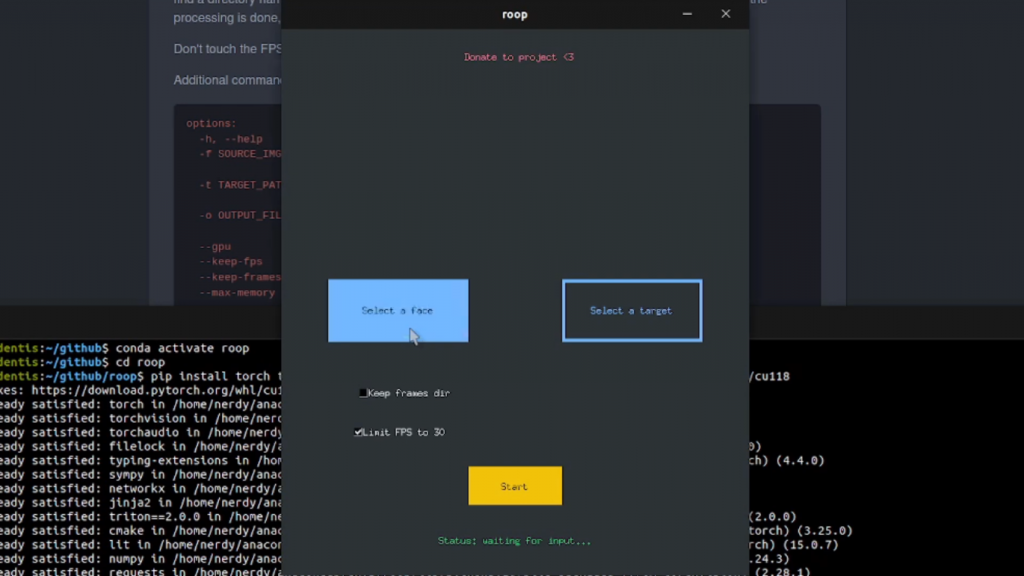Screen dimensions: 1024x576
Task: Click 'pip install torch' command in terminal
Action: (210, 376)
